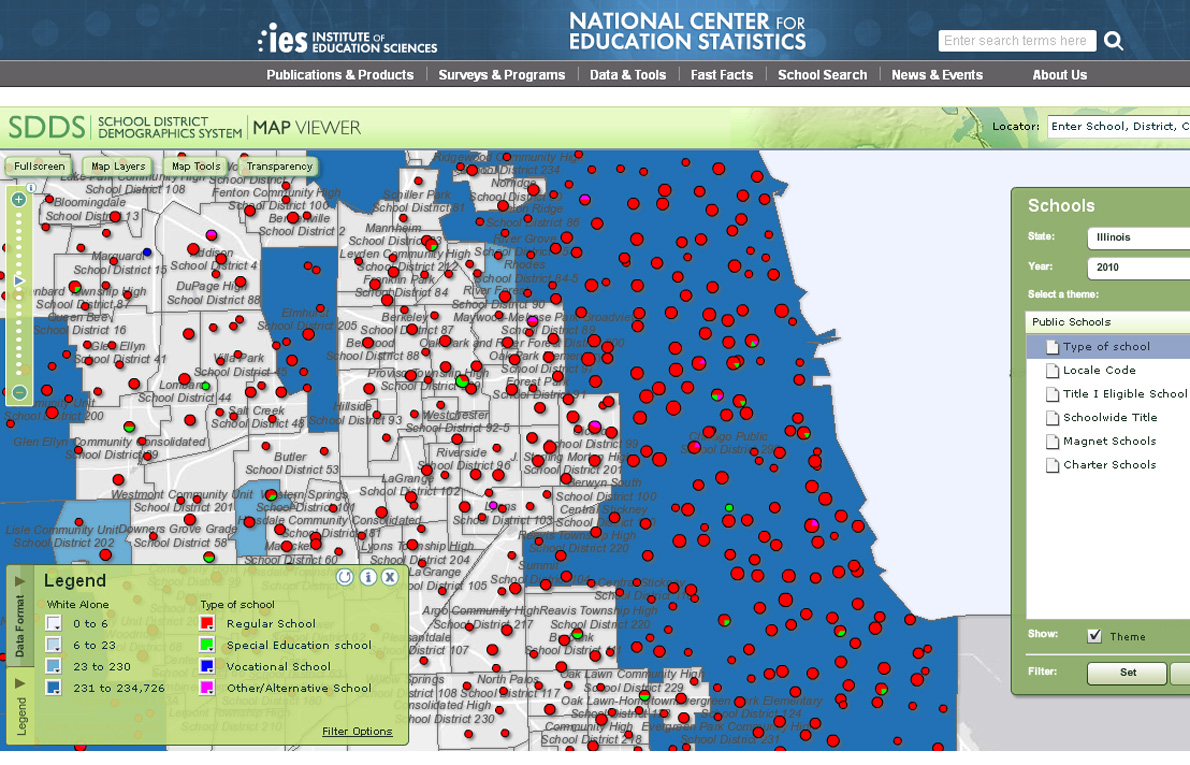Open the Filter Options link
The height and width of the screenshot is (765, 1190).
357,731
